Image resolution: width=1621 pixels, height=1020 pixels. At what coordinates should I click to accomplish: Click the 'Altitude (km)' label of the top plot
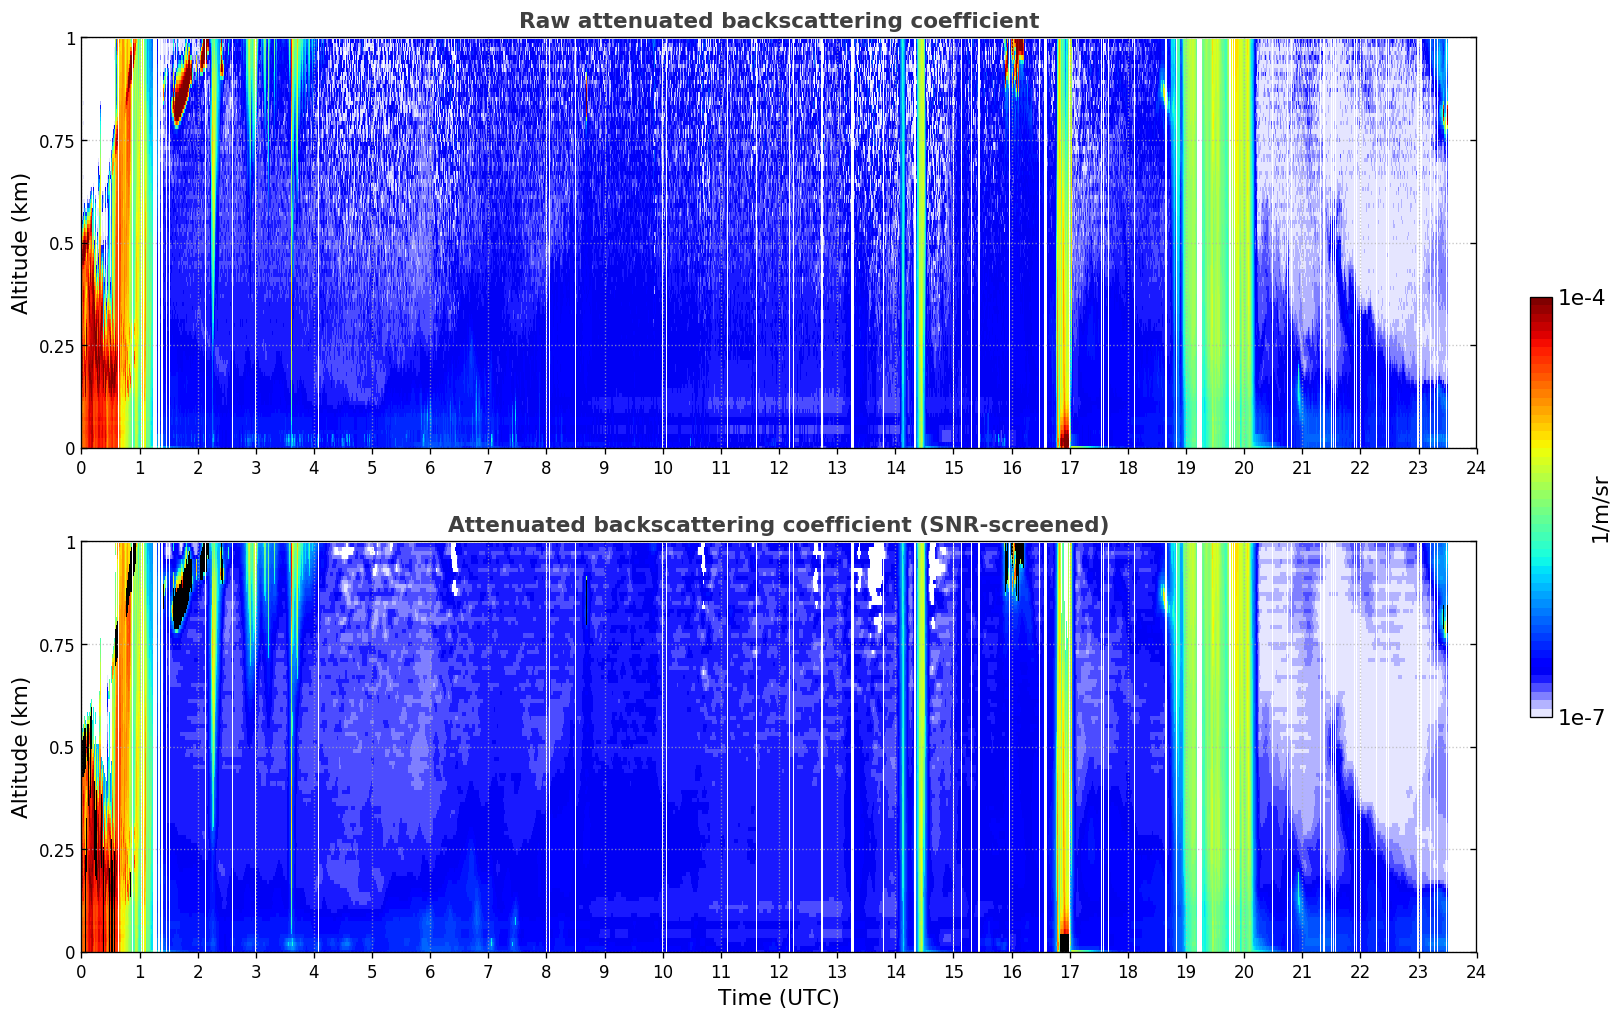pyautogui.click(x=21, y=243)
